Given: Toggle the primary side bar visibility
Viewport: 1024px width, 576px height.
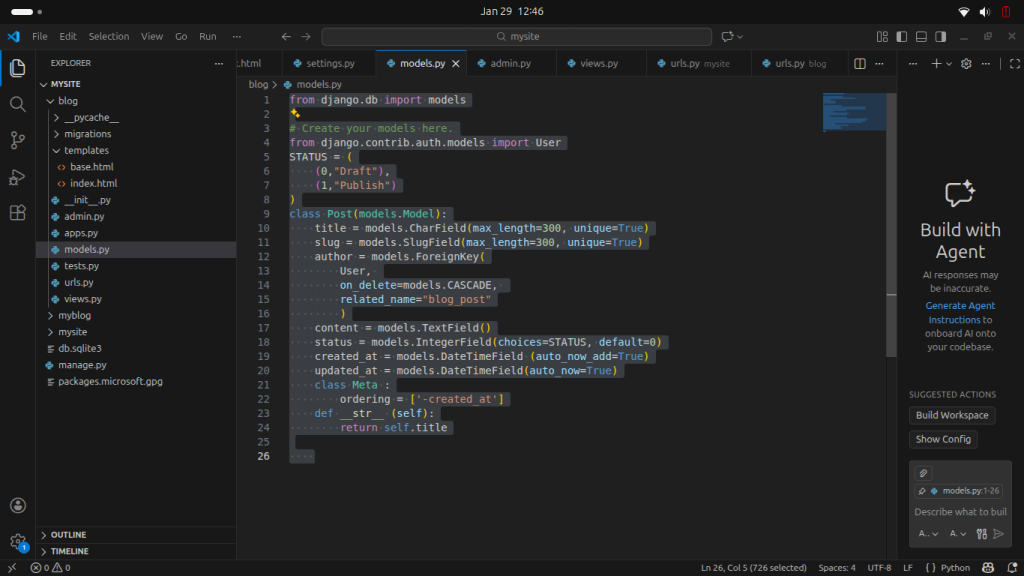Looking at the screenshot, I should point(901,37).
